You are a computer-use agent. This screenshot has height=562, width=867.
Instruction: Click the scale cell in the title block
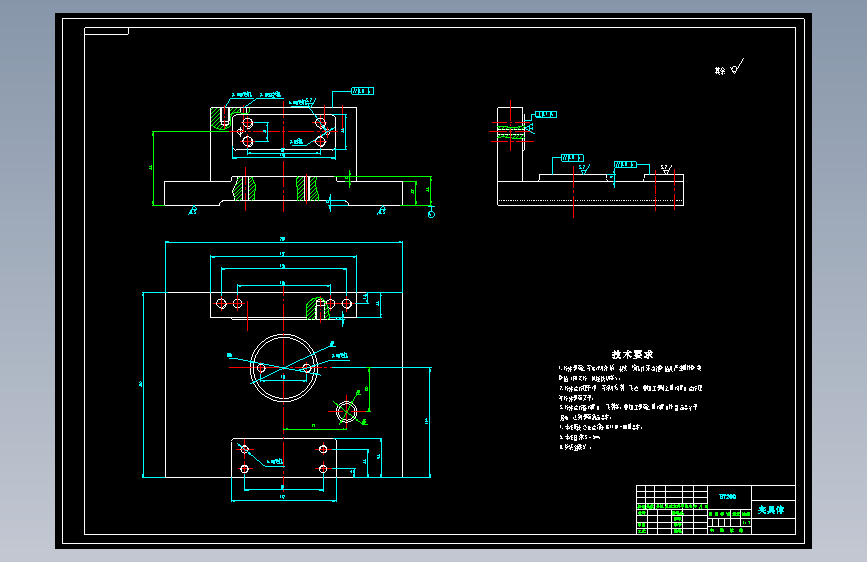tap(746, 522)
